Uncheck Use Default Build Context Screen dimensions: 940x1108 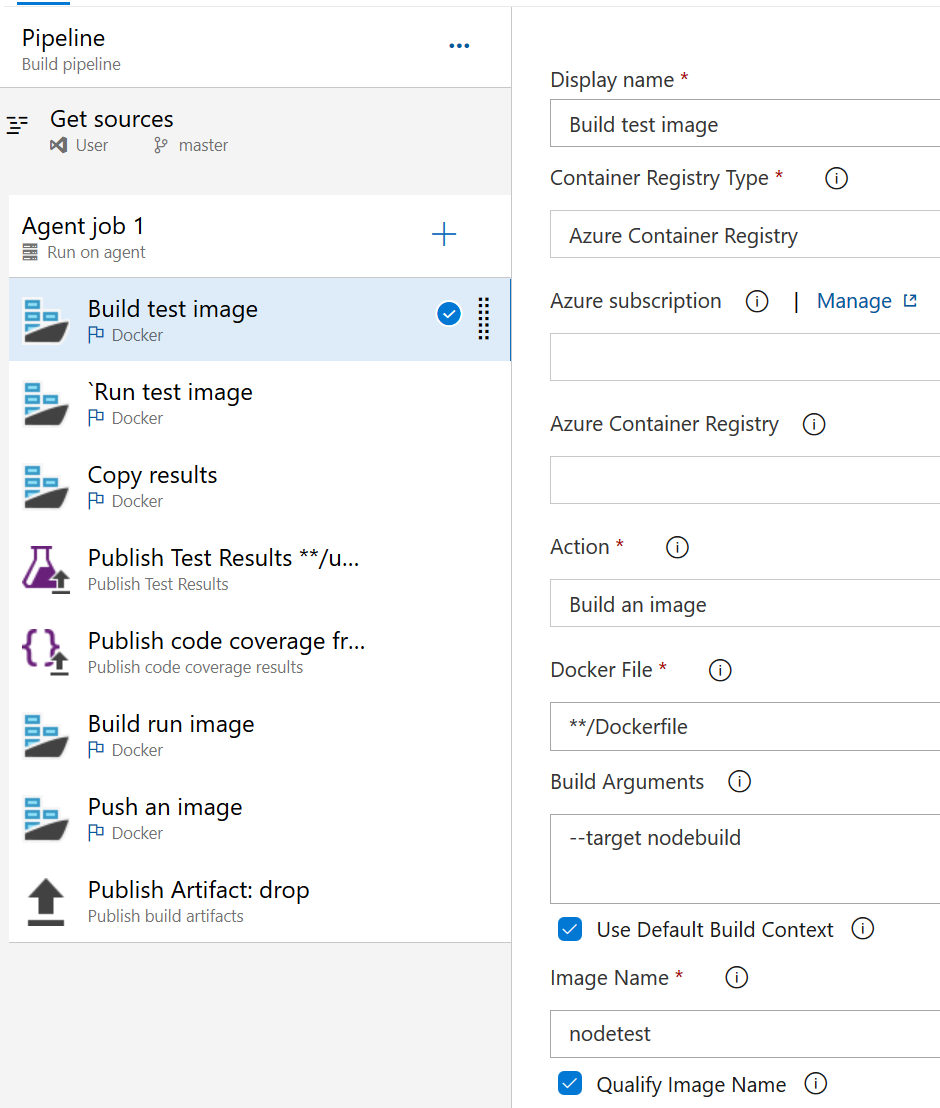pos(570,929)
